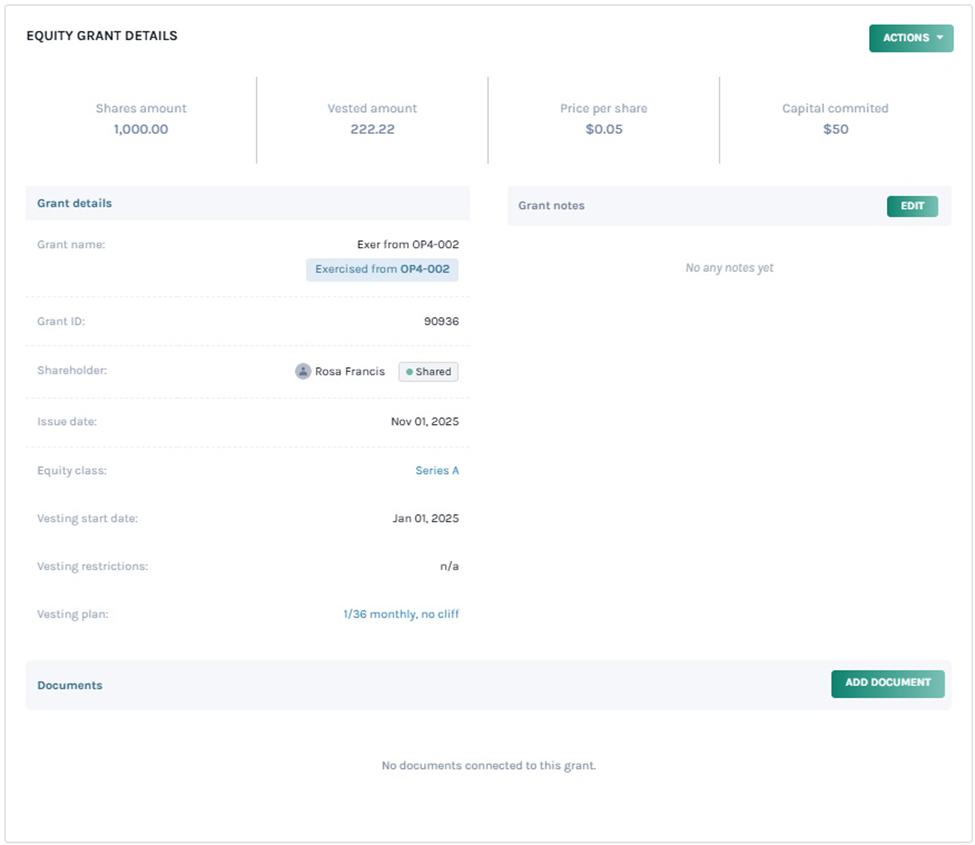Click the 'No any notes yet' placeholder
The image size is (975, 845).
(729, 268)
